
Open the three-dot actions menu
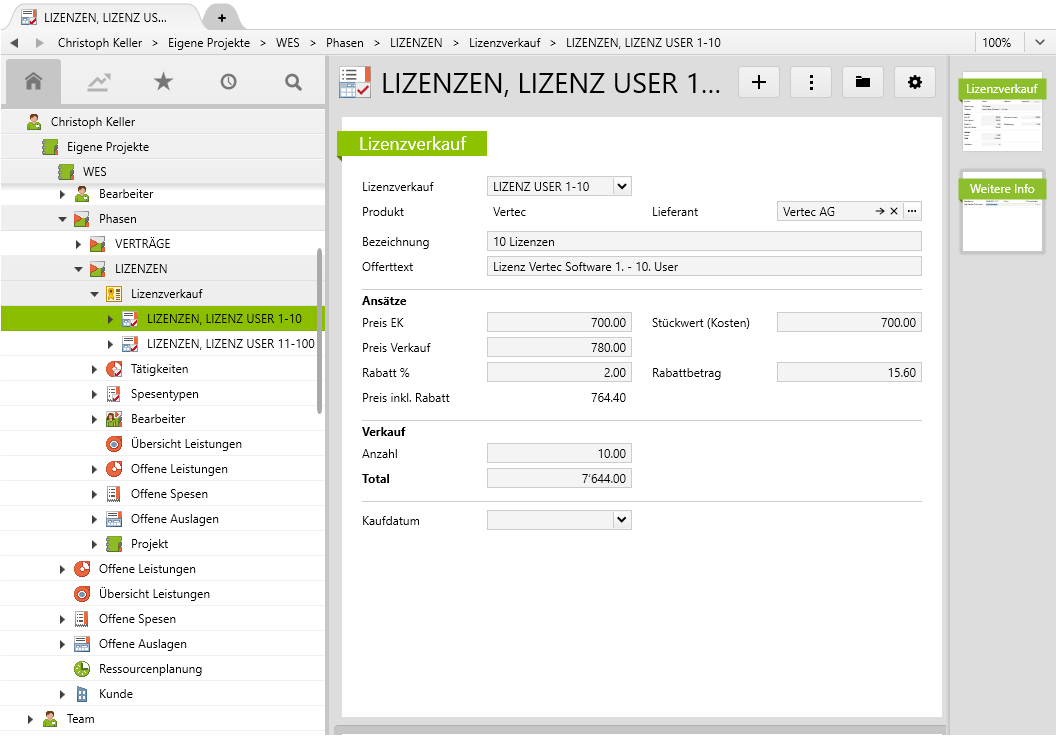811,83
